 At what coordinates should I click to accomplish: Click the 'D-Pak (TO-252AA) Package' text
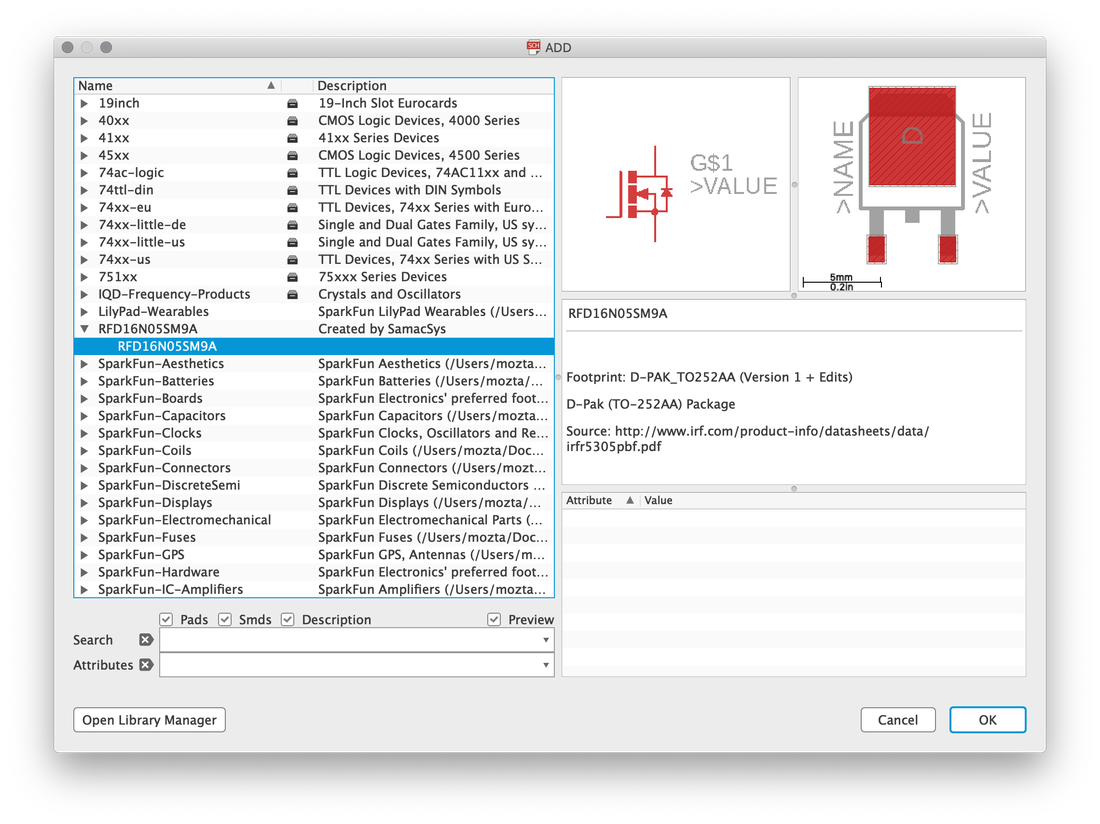tap(650, 405)
